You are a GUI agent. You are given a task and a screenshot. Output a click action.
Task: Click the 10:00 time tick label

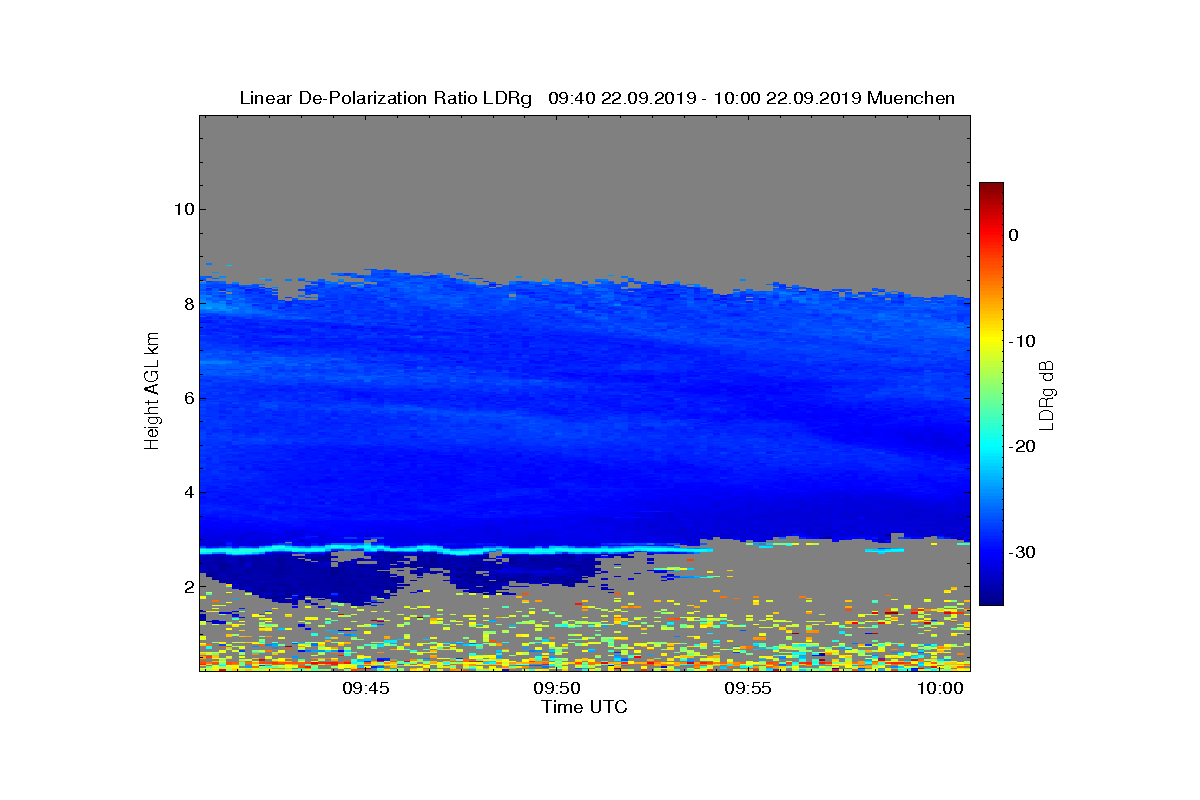940,688
